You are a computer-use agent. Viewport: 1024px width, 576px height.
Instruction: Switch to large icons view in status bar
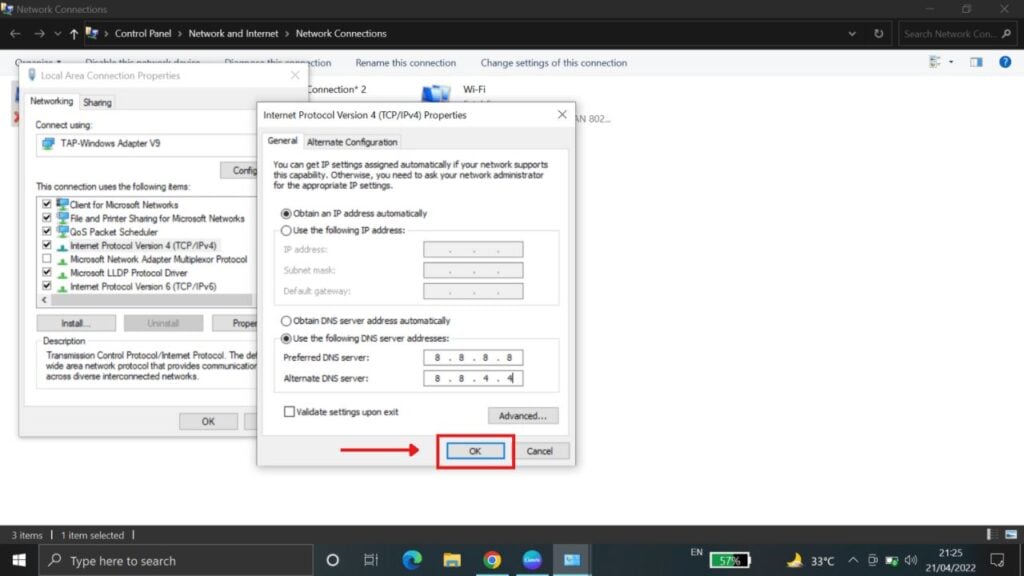1010,534
